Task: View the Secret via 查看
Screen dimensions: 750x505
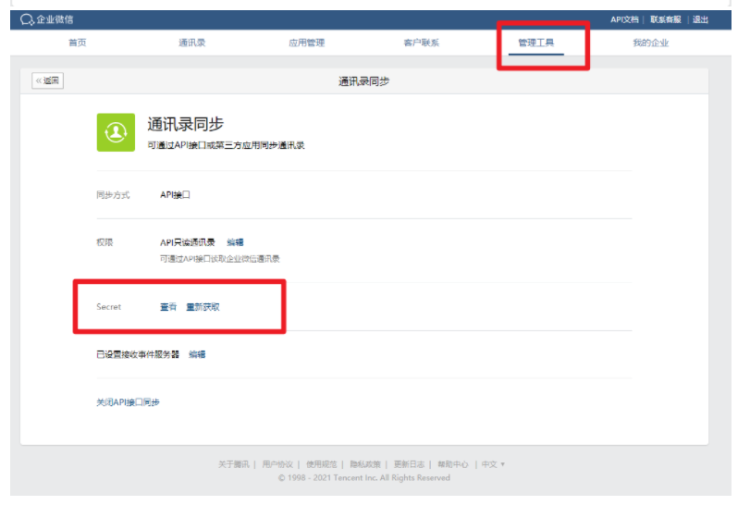Action: pos(168,307)
